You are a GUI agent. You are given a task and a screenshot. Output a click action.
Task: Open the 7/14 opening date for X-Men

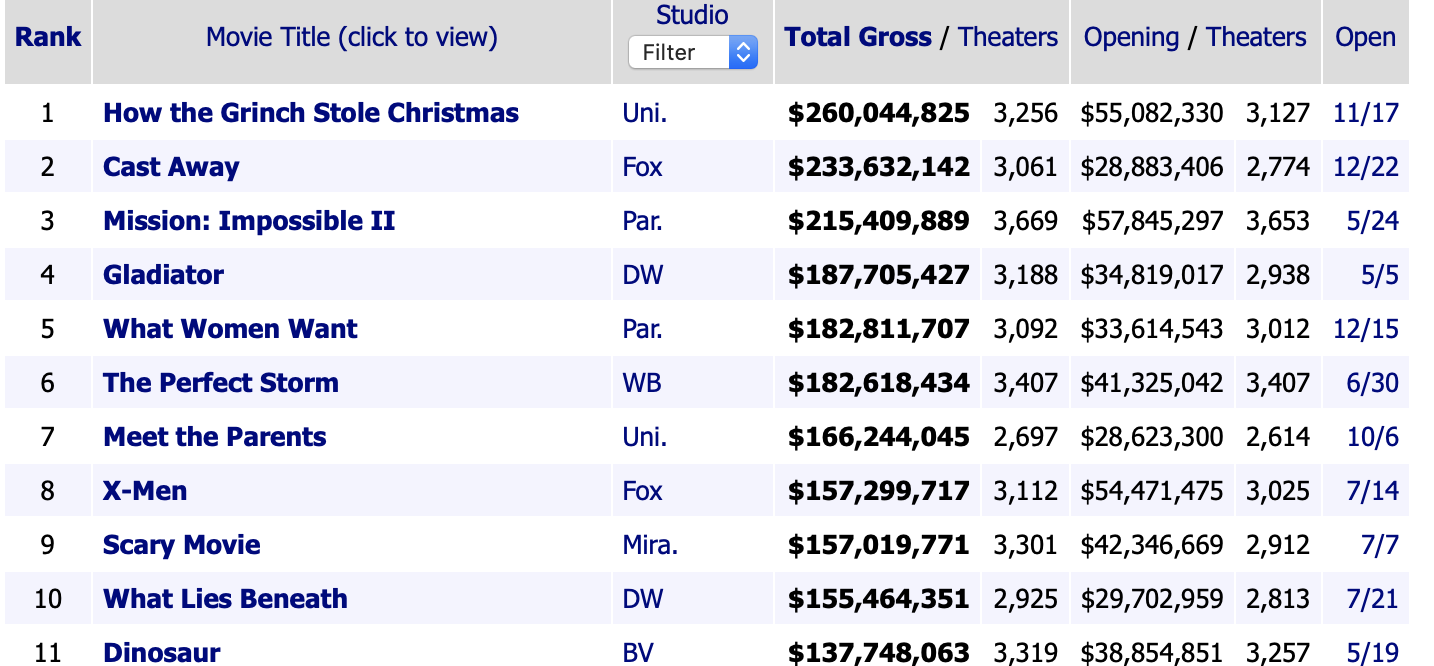[1372, 491]
